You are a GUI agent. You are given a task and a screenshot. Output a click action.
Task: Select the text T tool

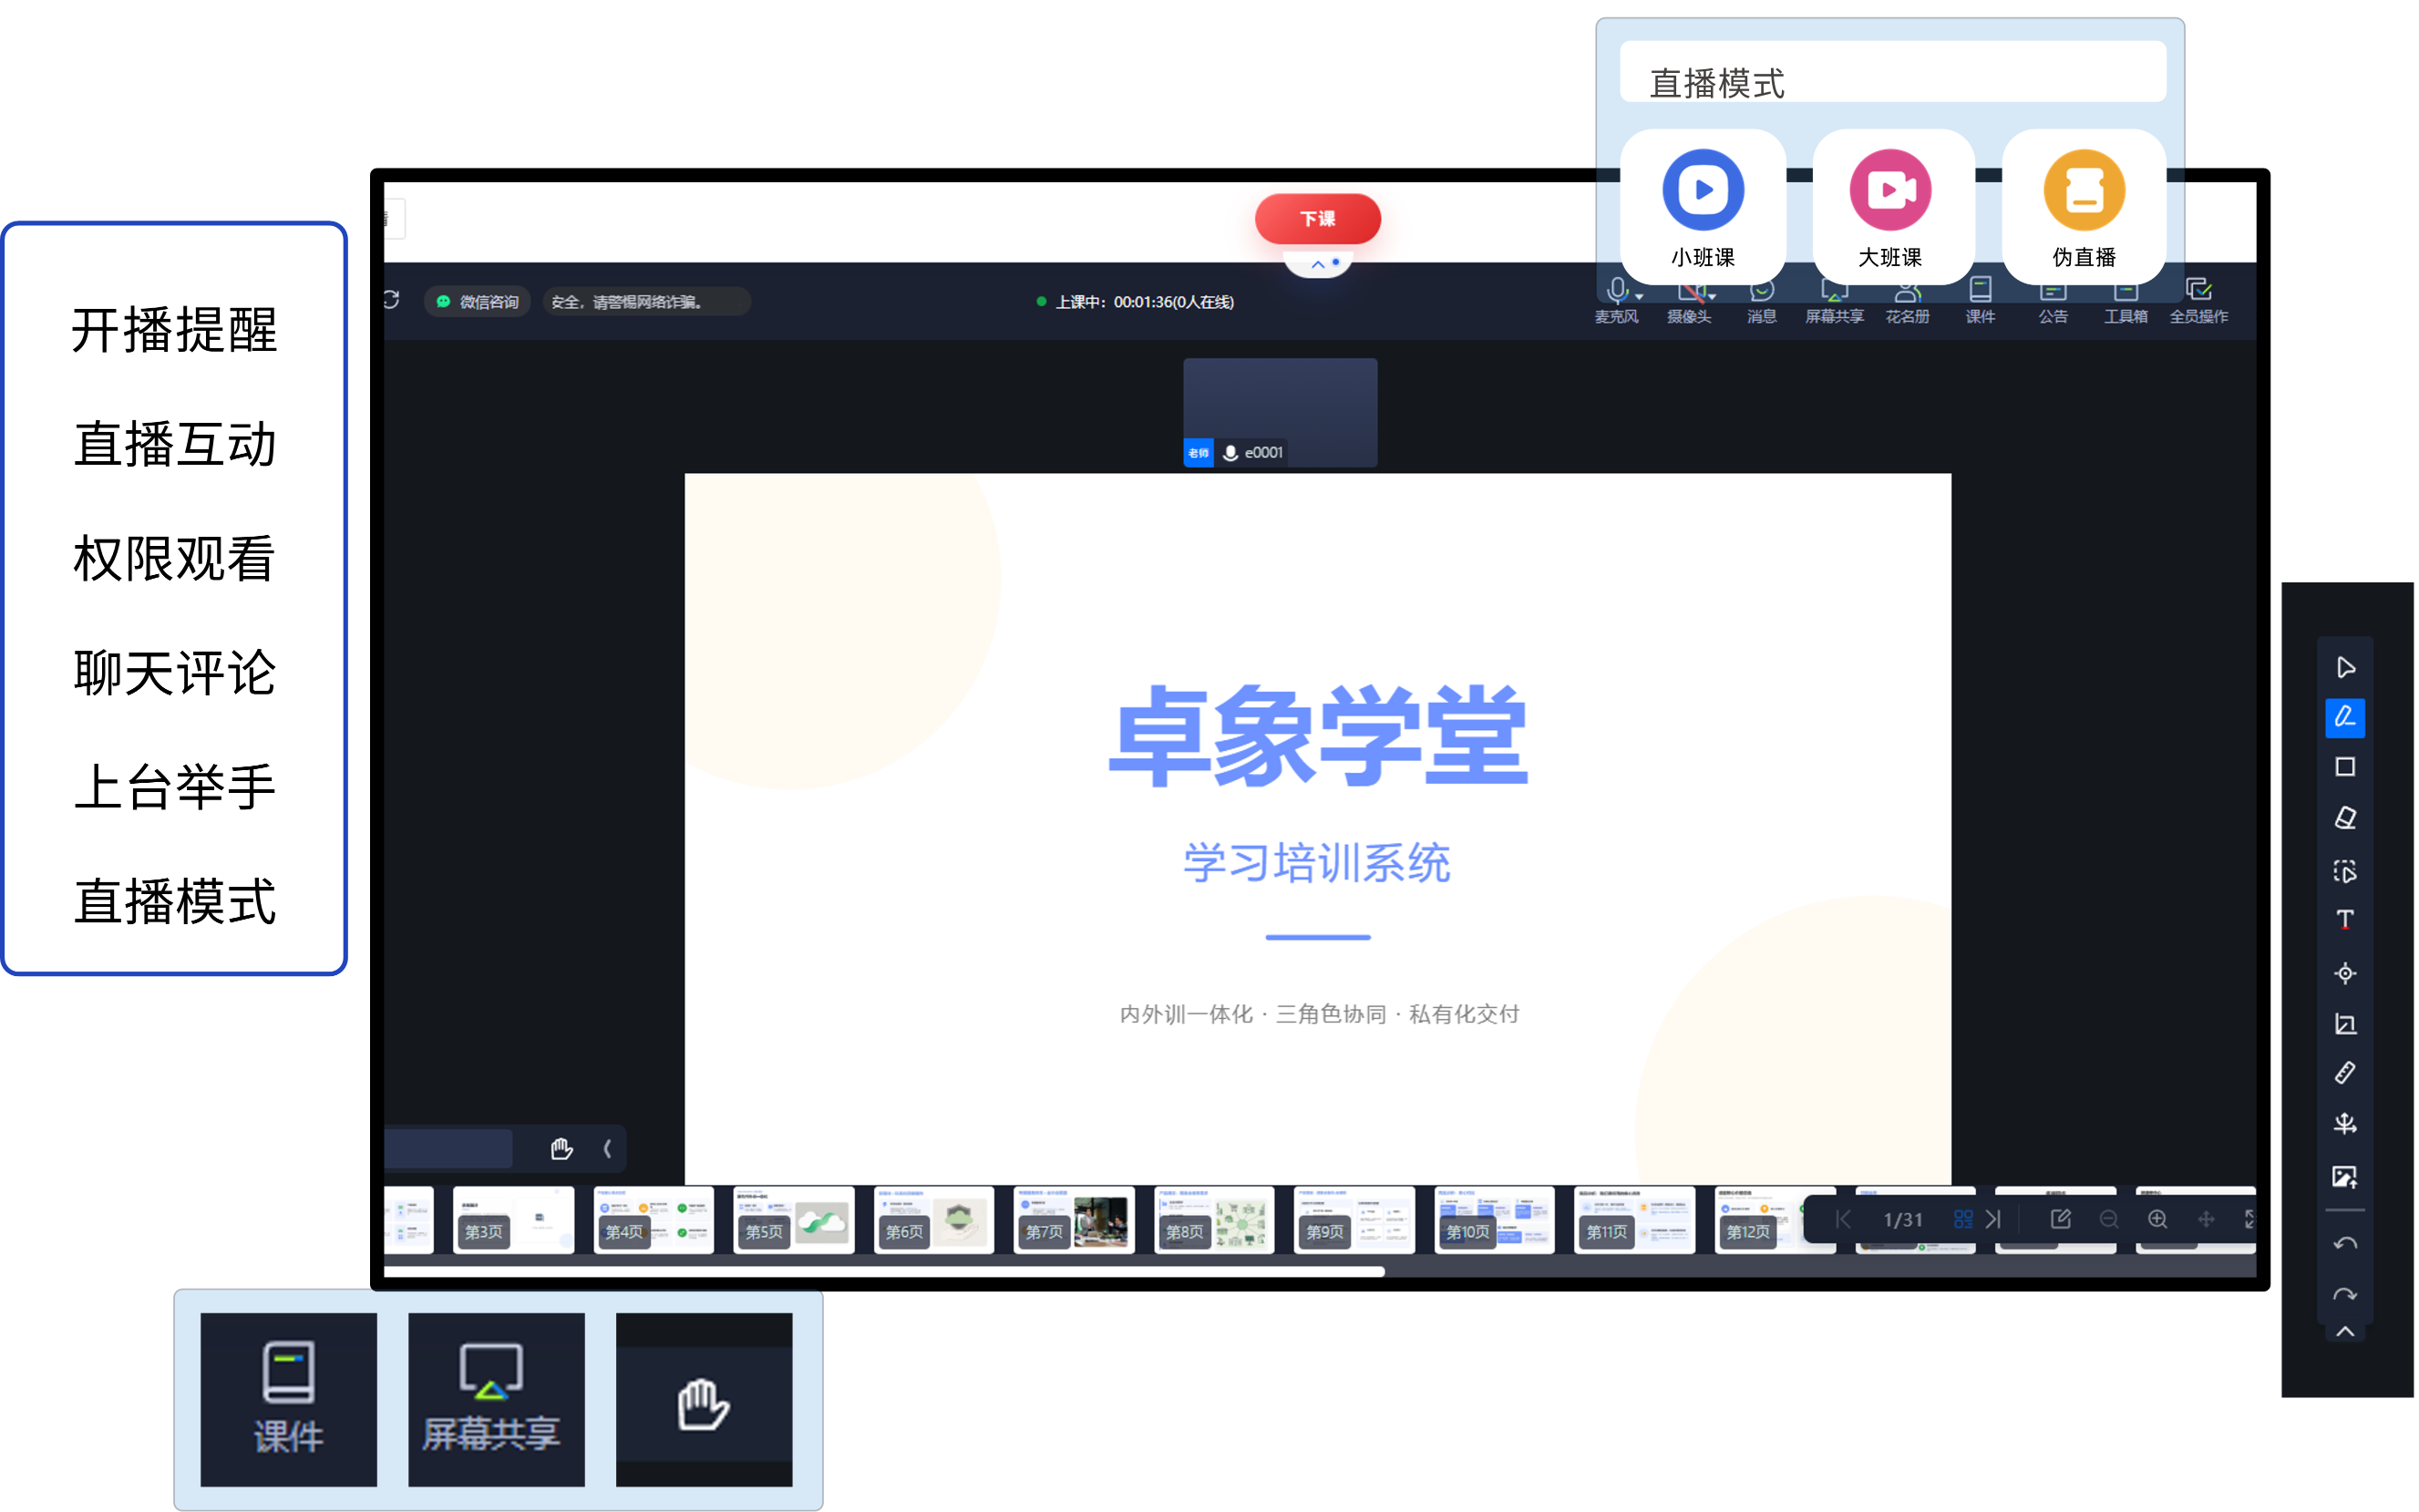tap(2344, 920)
